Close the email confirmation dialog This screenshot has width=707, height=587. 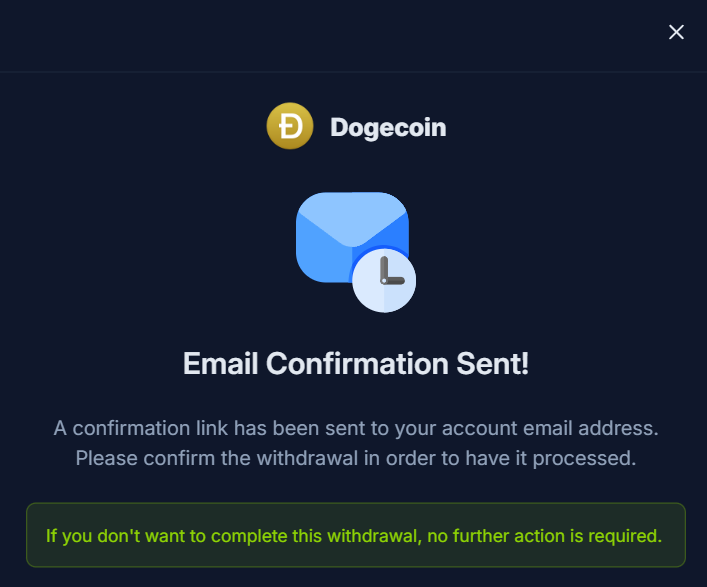(x=676, y=32)
